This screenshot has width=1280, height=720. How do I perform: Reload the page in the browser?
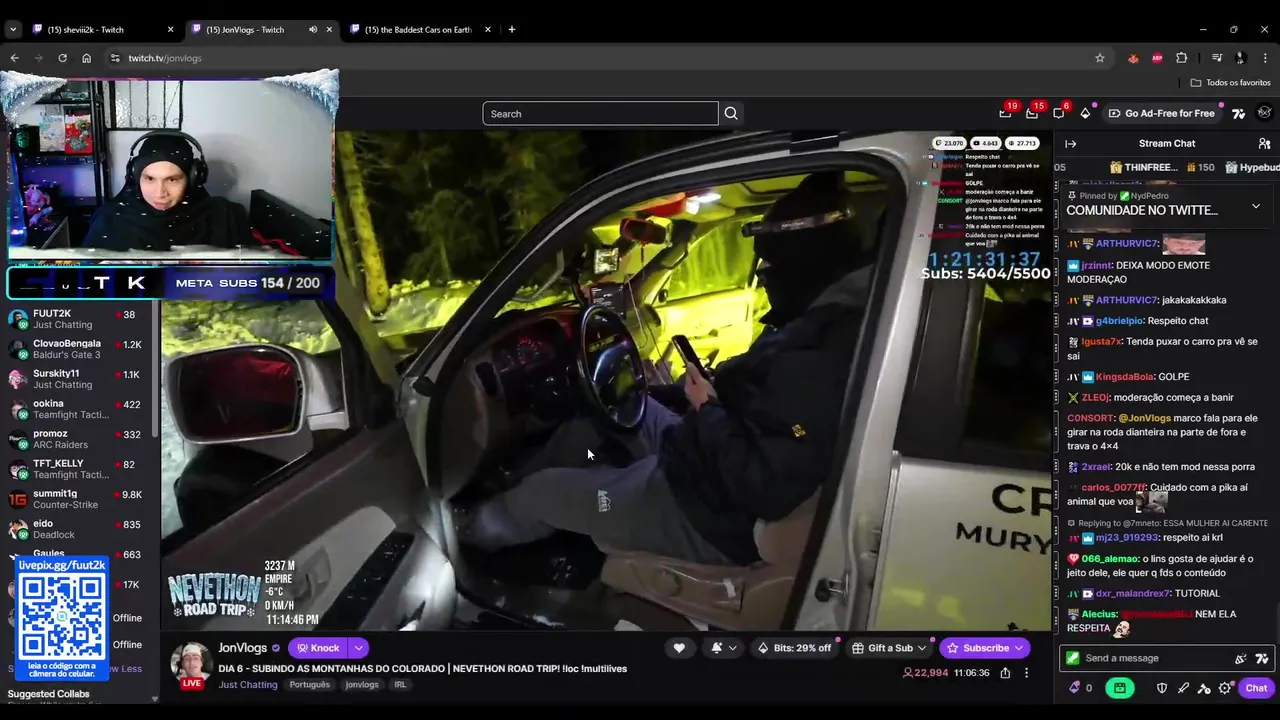point(62,58)
